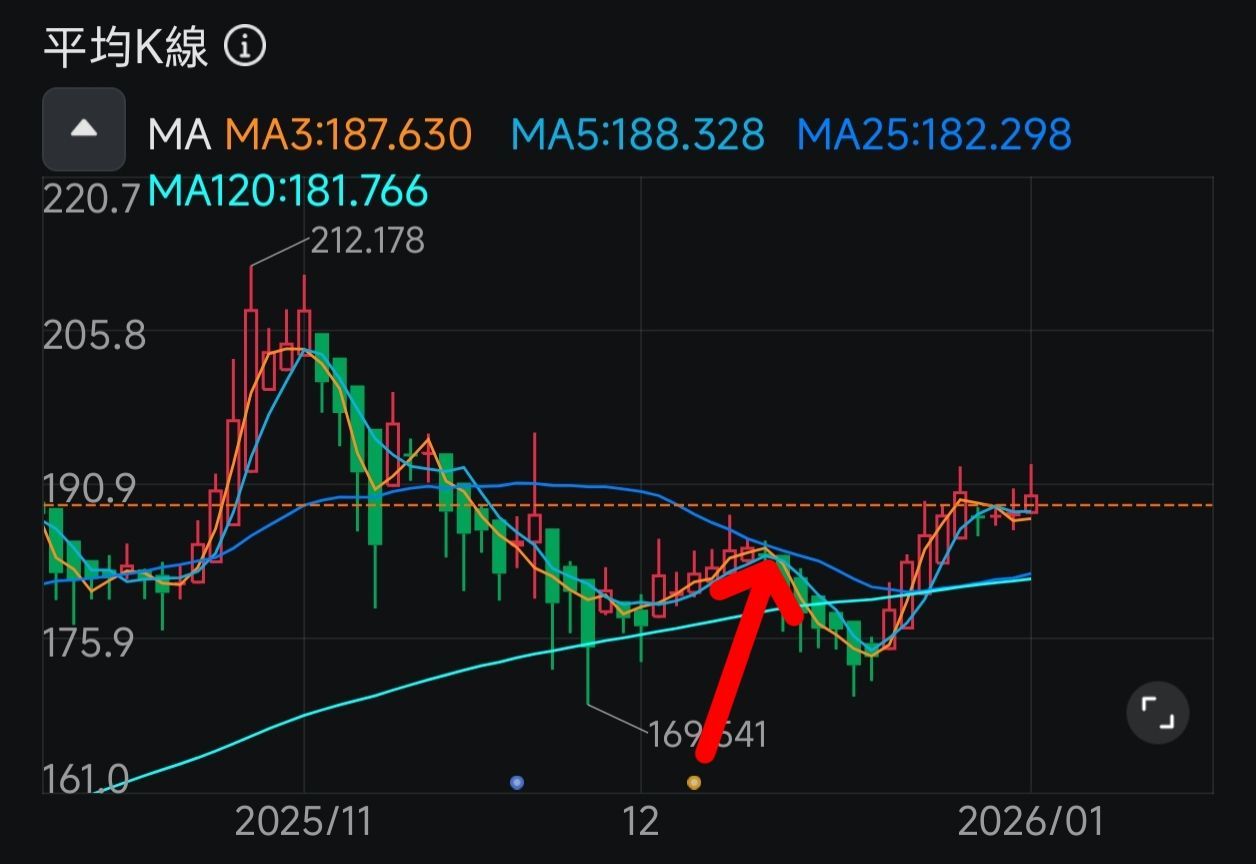Select the latest rightmost candlestick

pos(1031,502)
